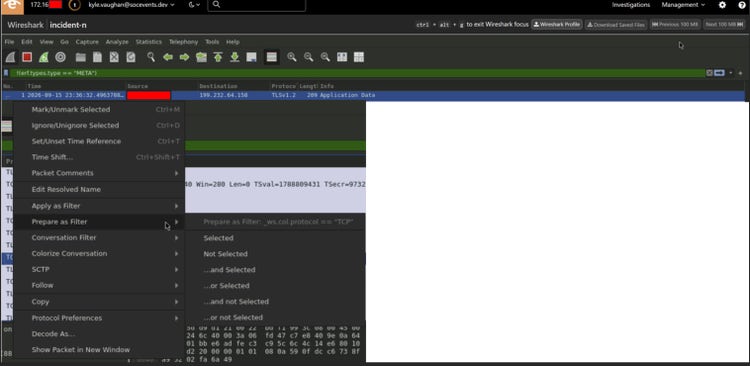Click the go to specified packet icon
Screen dimensions: 750x366
(201, 57)
